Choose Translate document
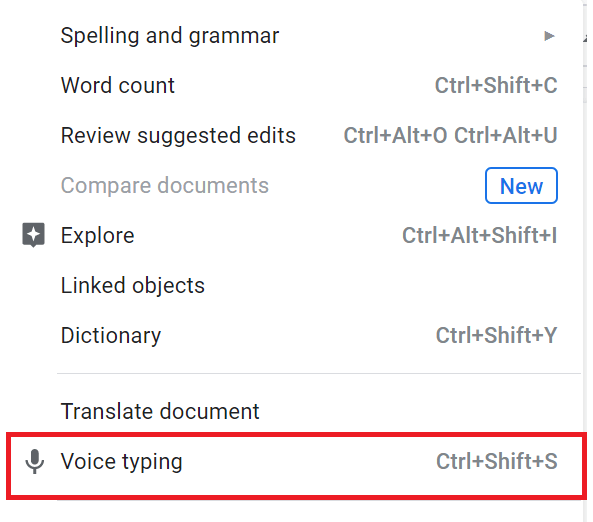The height and width of the screenshot is (522, 593). point(160,411)
